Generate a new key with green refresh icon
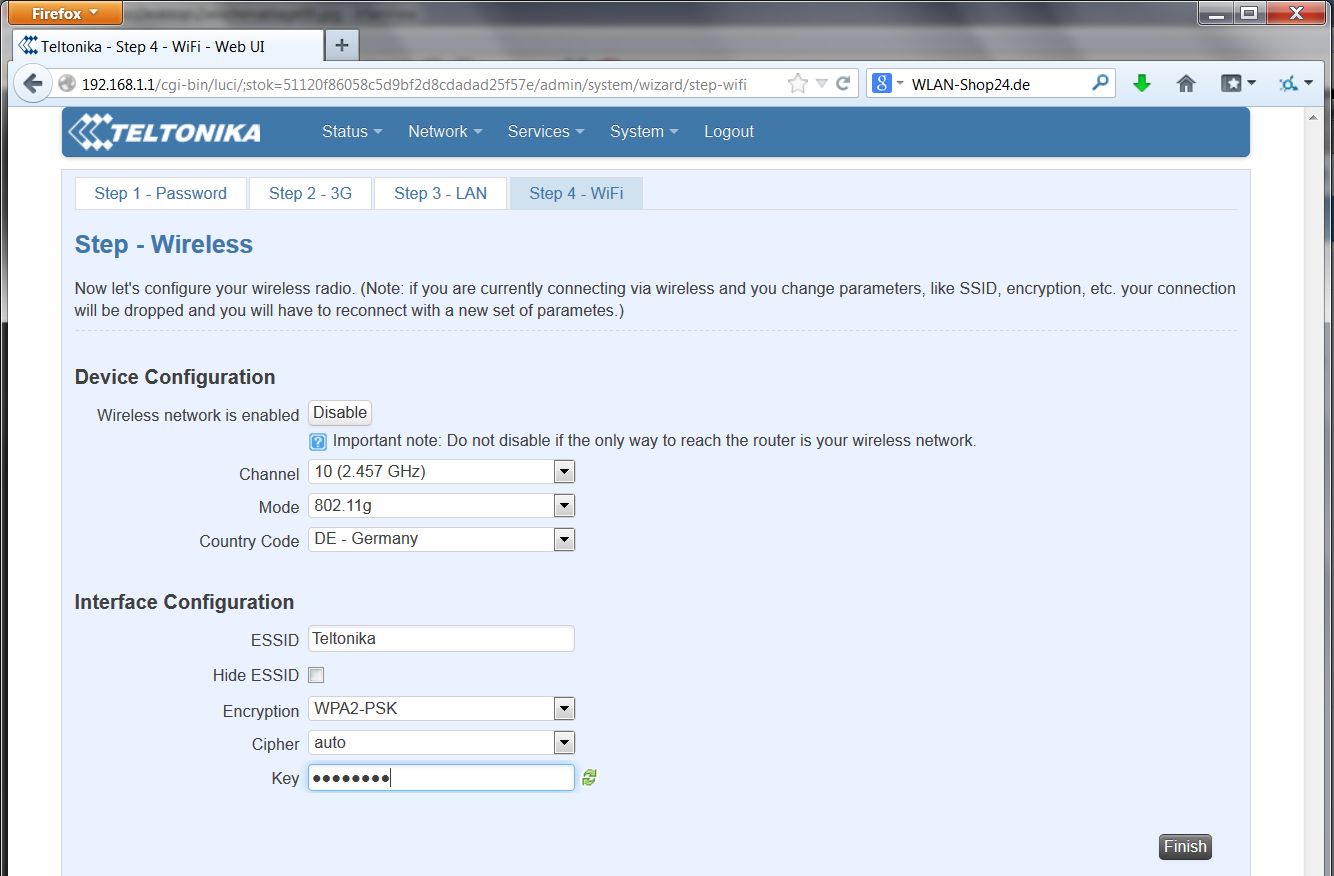This screenshot has width=1334, height=876. pyautogui.click(x=589, y=777)
